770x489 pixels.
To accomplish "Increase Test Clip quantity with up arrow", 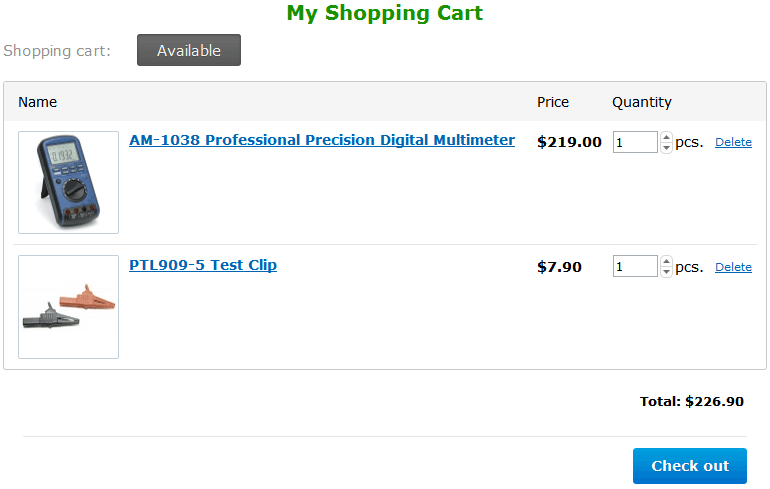I will 667,262.
